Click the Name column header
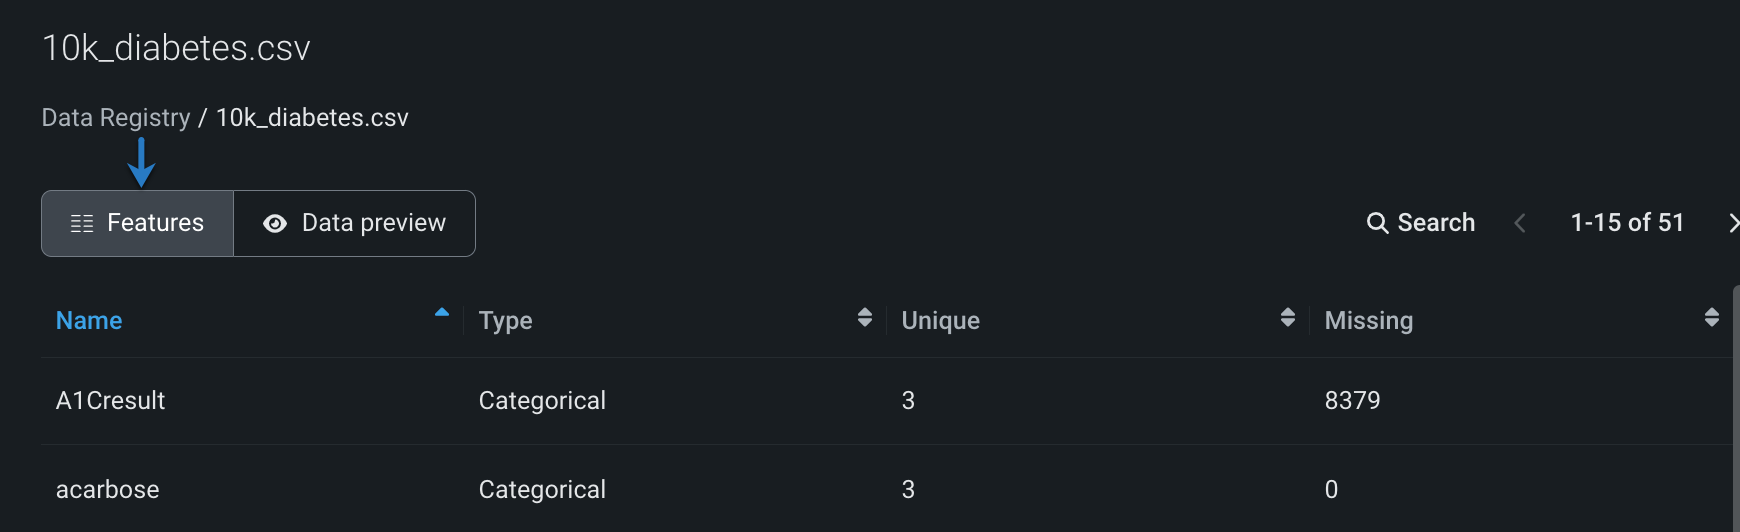Viewport: 1740px width, 532px height. click(89, 321)
